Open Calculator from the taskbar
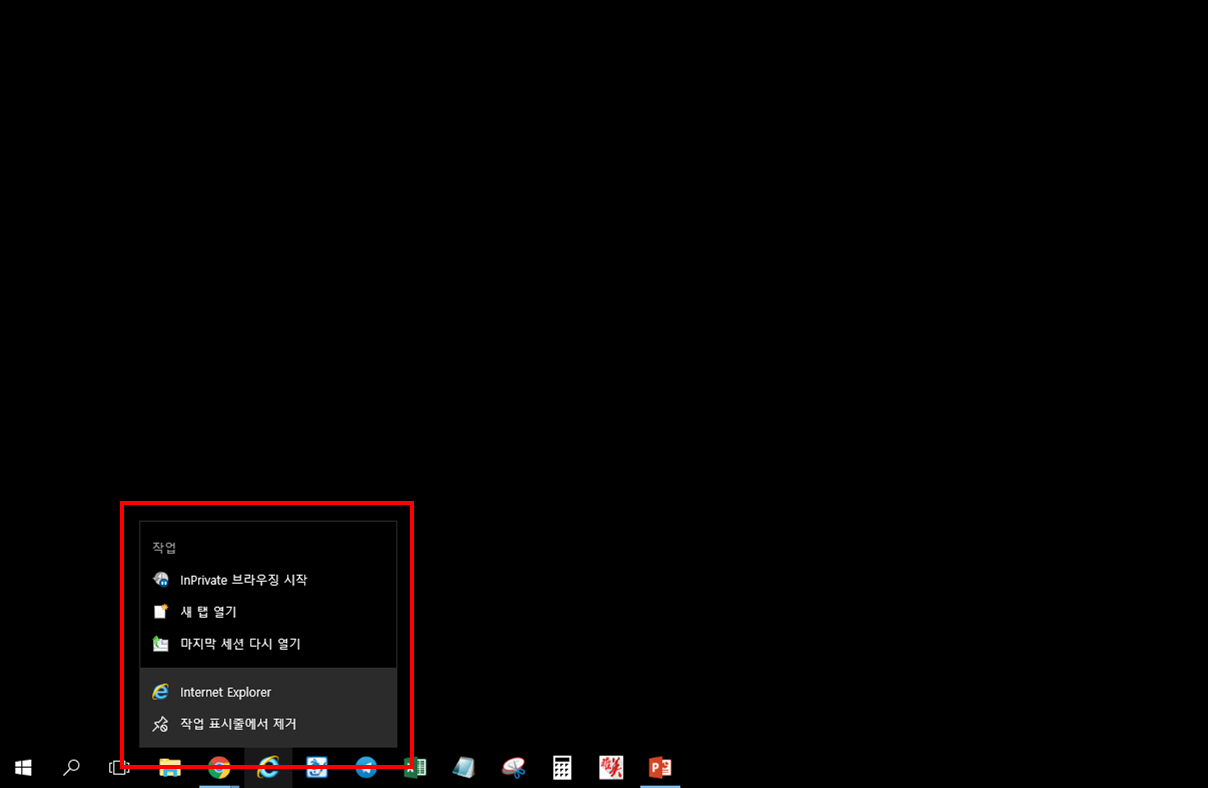The image size is (1208, 788). click(x=562, y=767)
